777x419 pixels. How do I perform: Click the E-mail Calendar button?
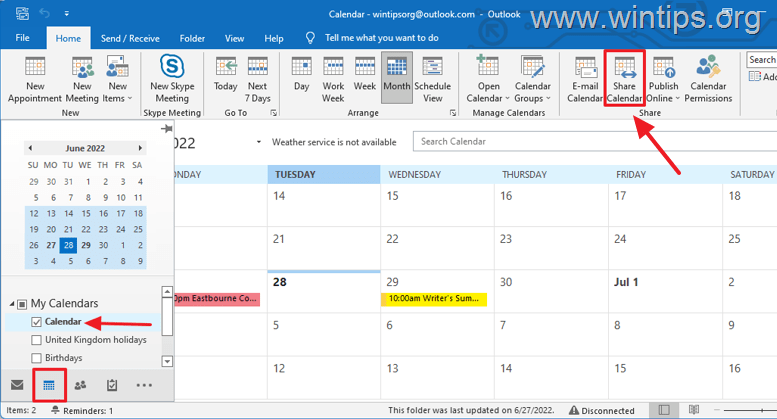click(585, 79)
